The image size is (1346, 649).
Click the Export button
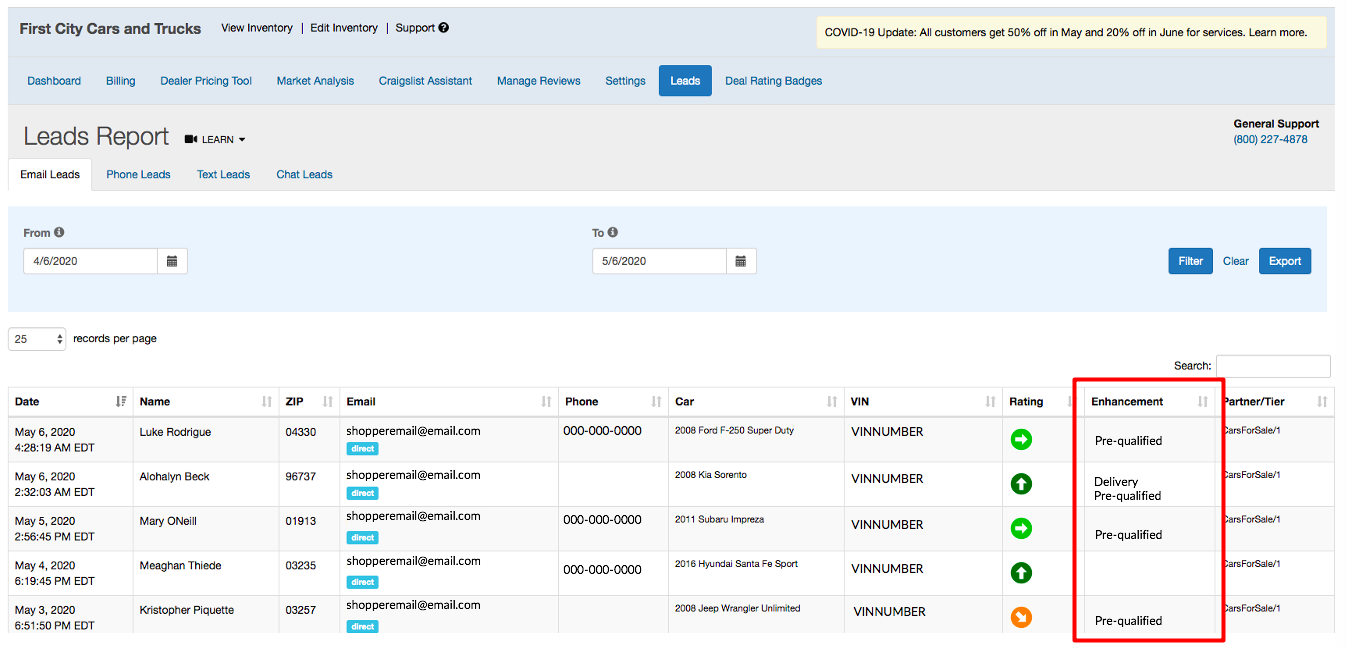1285,261
